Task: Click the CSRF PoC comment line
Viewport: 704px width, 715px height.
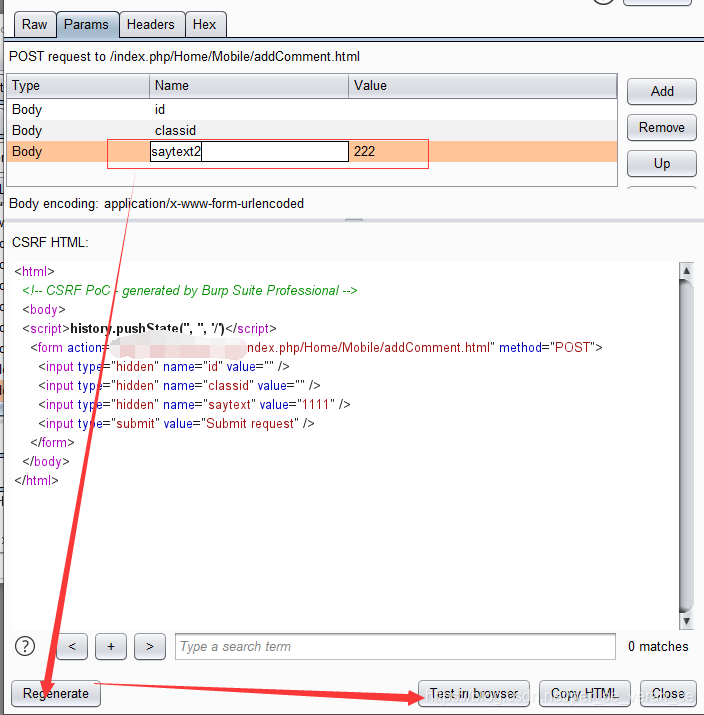Action: click(x=190, y=291)
